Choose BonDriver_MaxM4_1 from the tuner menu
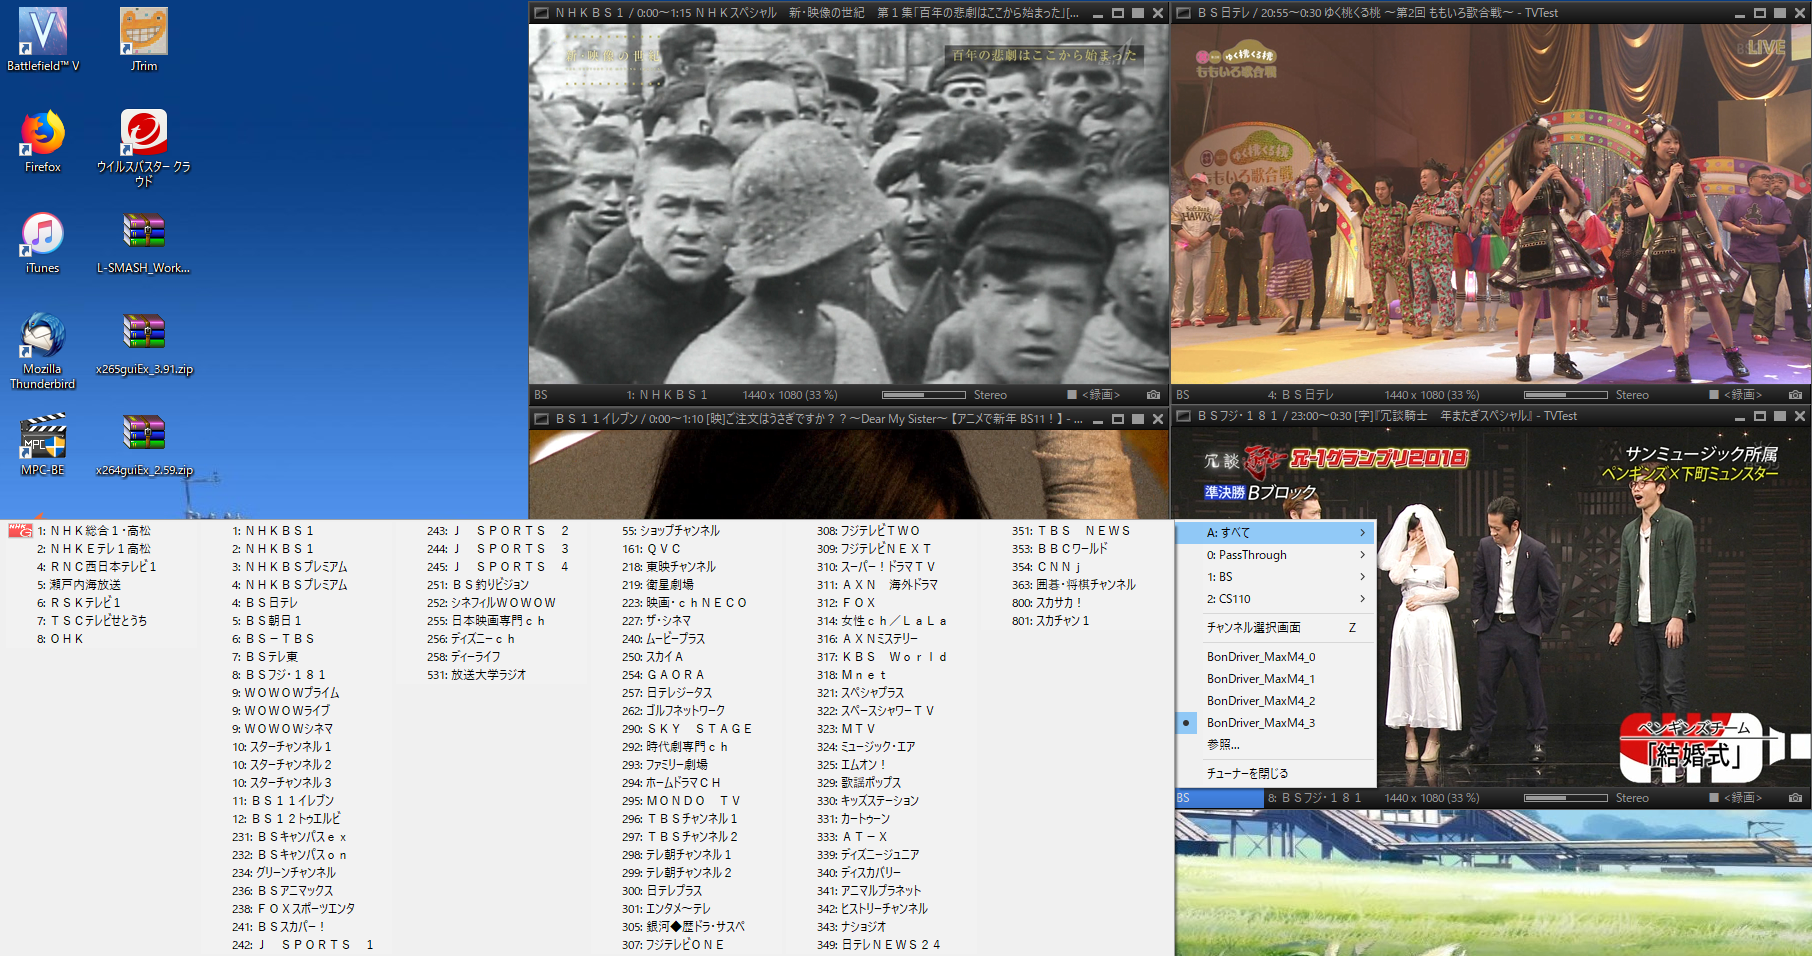 point(1276,679)
